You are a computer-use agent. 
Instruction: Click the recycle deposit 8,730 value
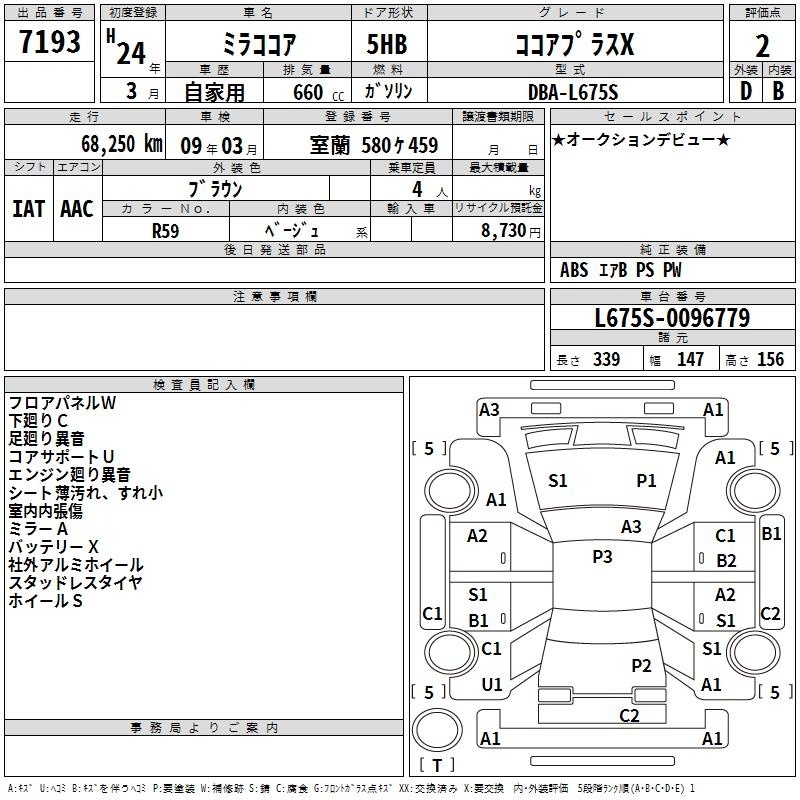pyautogui.click(x=505, y=230)
